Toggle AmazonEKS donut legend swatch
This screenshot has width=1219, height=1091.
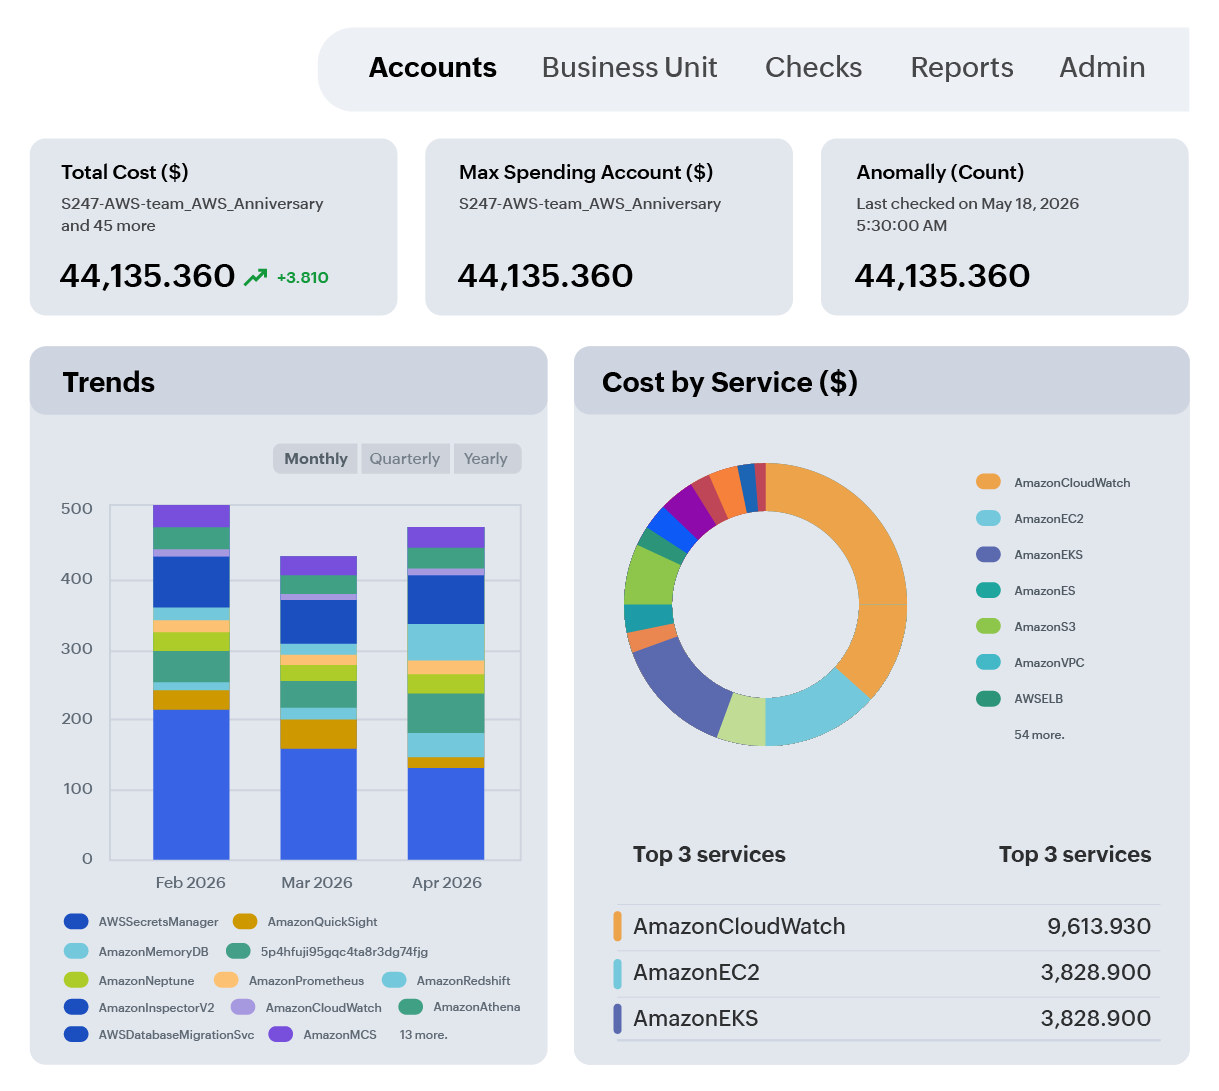988,554
